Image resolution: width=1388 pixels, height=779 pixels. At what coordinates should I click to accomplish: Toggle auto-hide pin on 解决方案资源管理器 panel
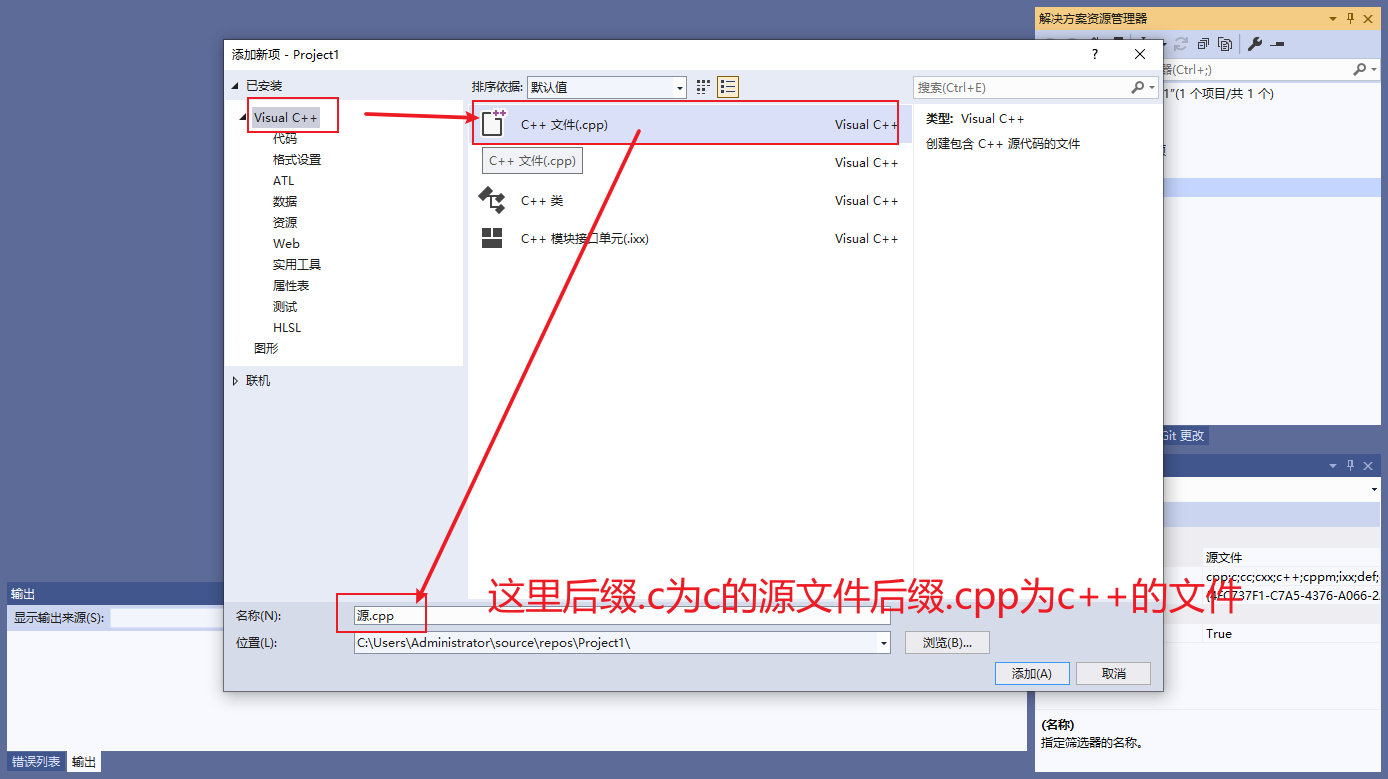pos(1348,17)
